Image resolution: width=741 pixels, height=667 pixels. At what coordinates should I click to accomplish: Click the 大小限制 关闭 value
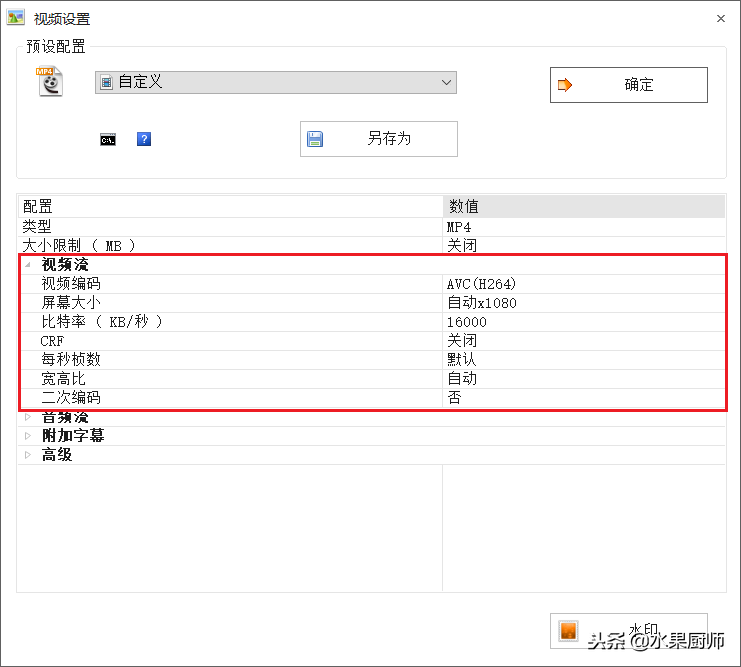(462, 246)
